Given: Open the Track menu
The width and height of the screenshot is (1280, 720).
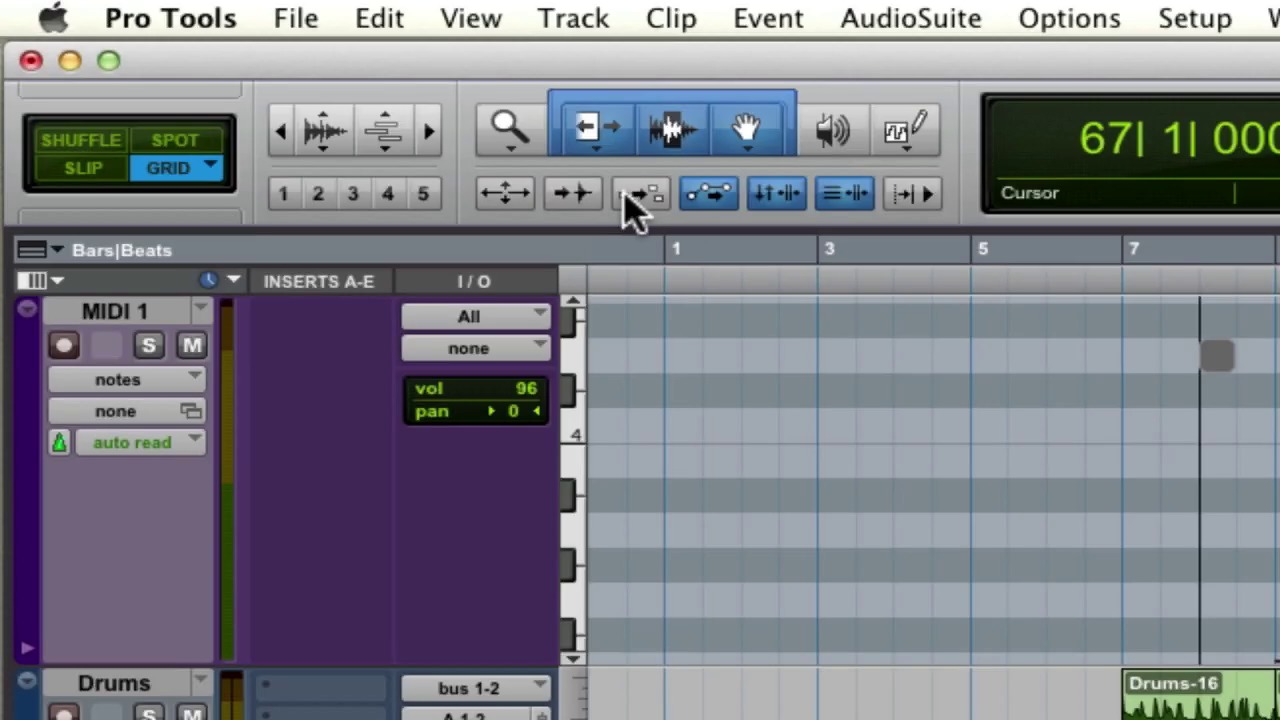Looking at the screenshot, I should click(x=573, y=18).
